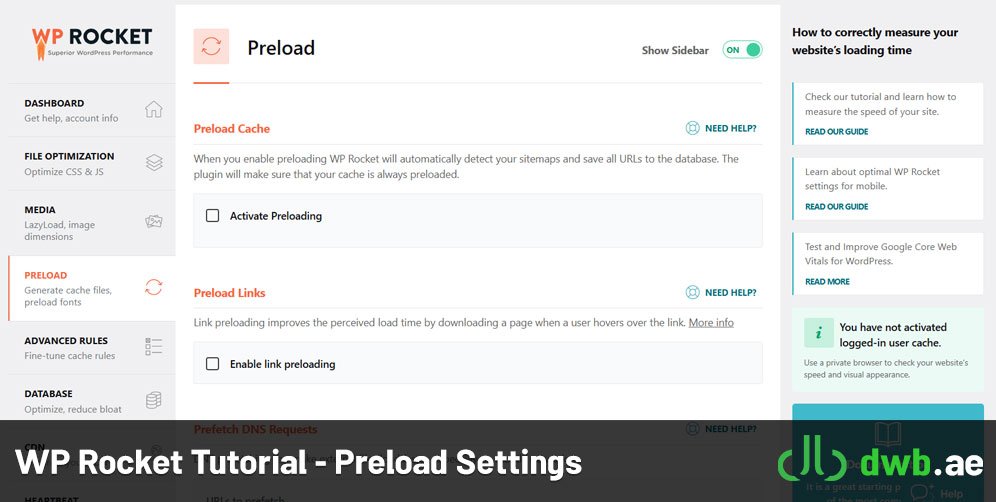Click the WP Rocket logo
Screen dimensions: 996x502
(x=92, y=43)
